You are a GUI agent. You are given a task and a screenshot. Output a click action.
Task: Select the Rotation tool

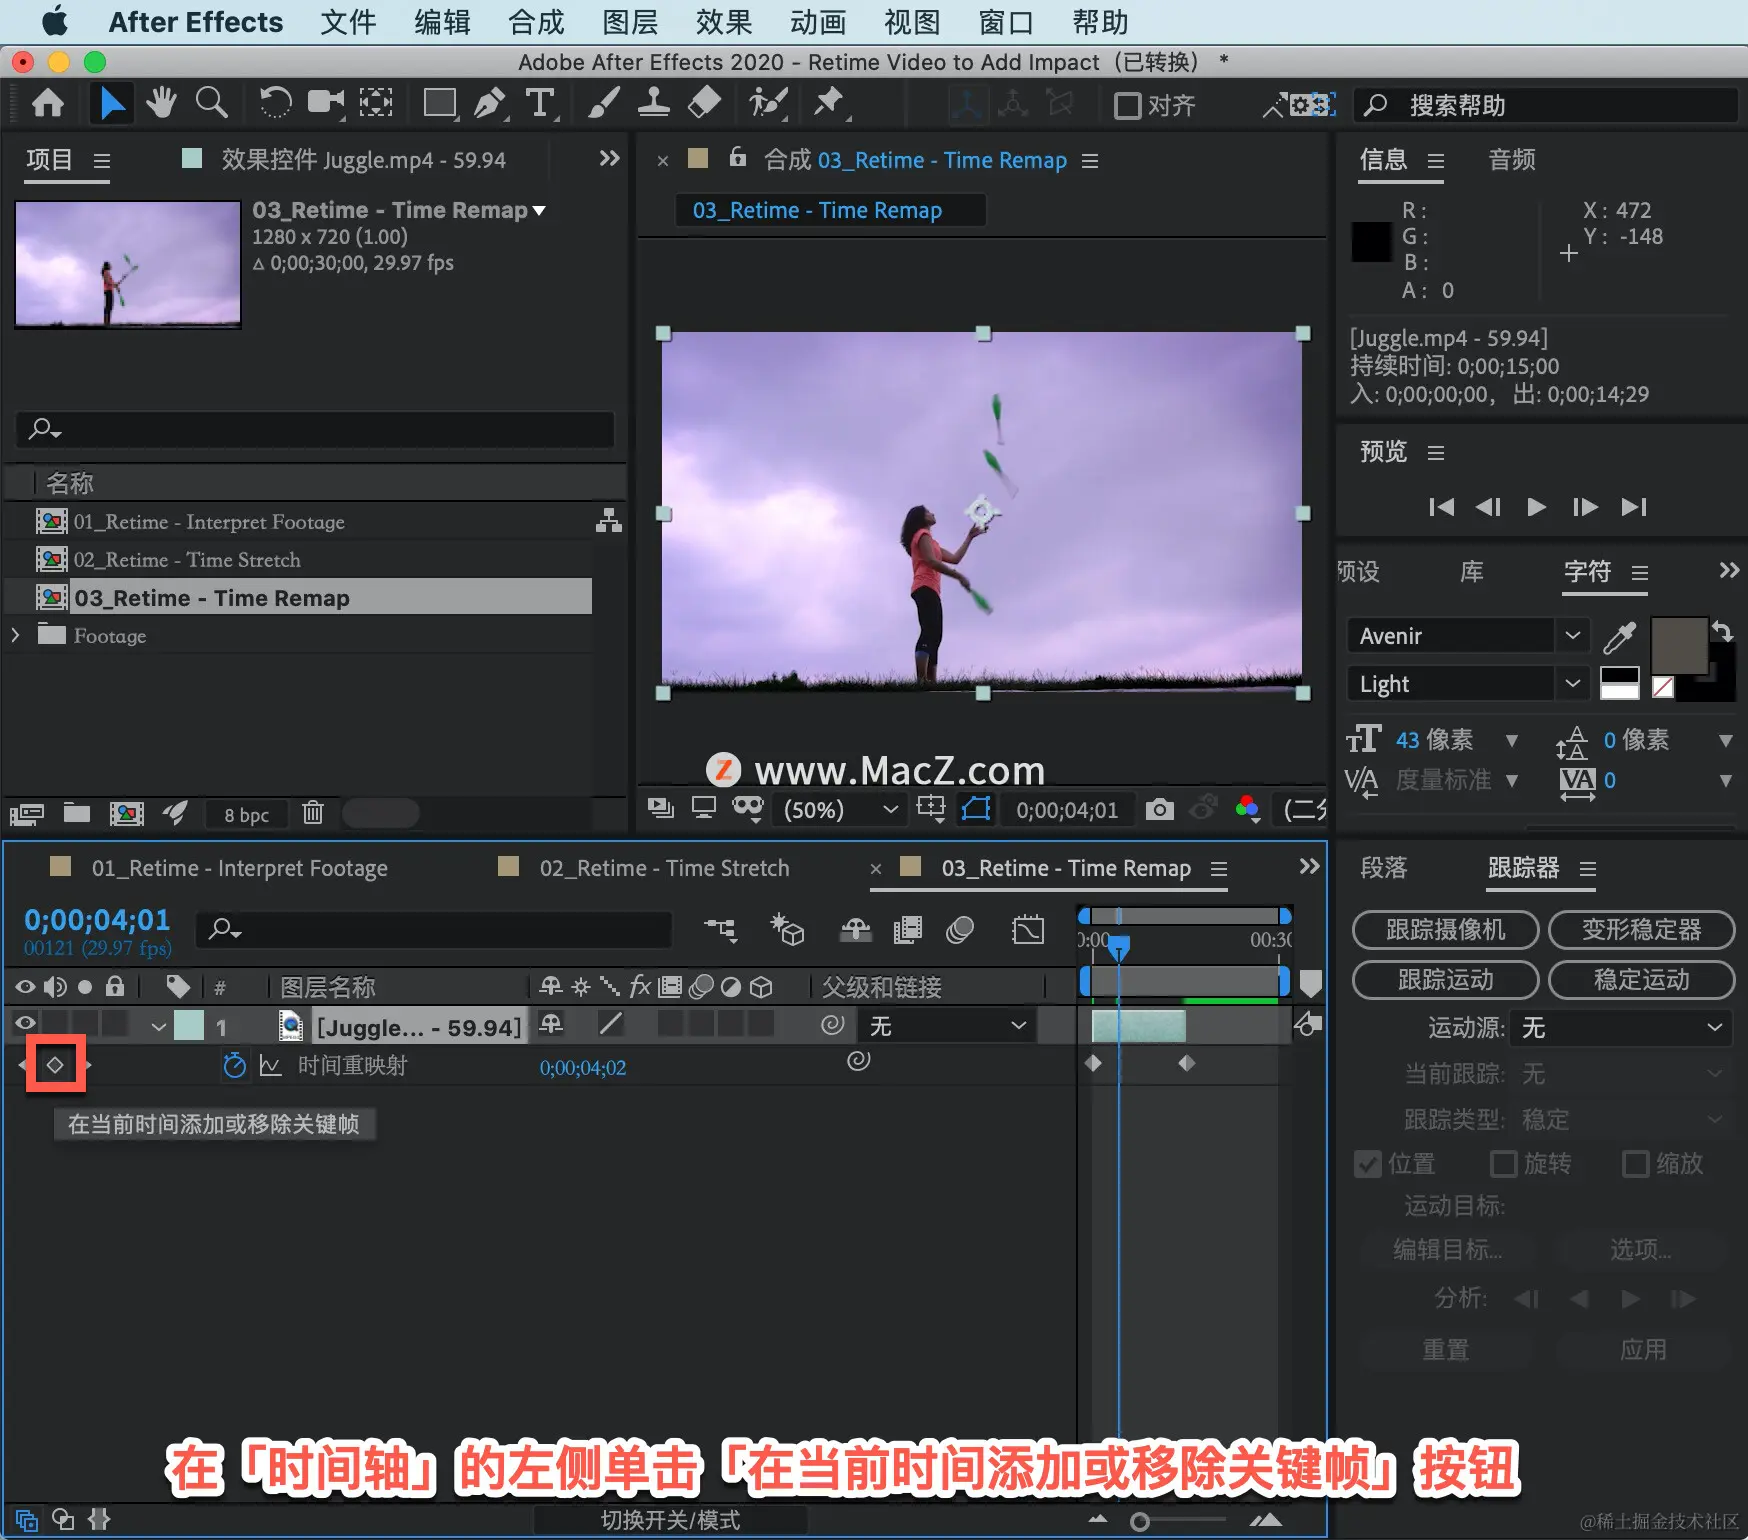tap(275, 103)
